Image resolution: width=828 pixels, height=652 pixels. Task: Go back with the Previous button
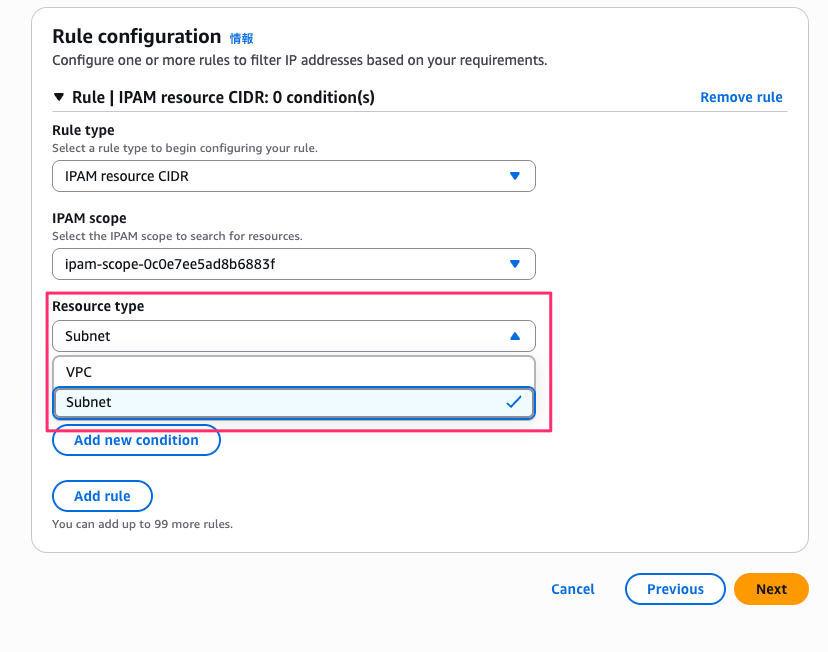(x=675, y=589)
